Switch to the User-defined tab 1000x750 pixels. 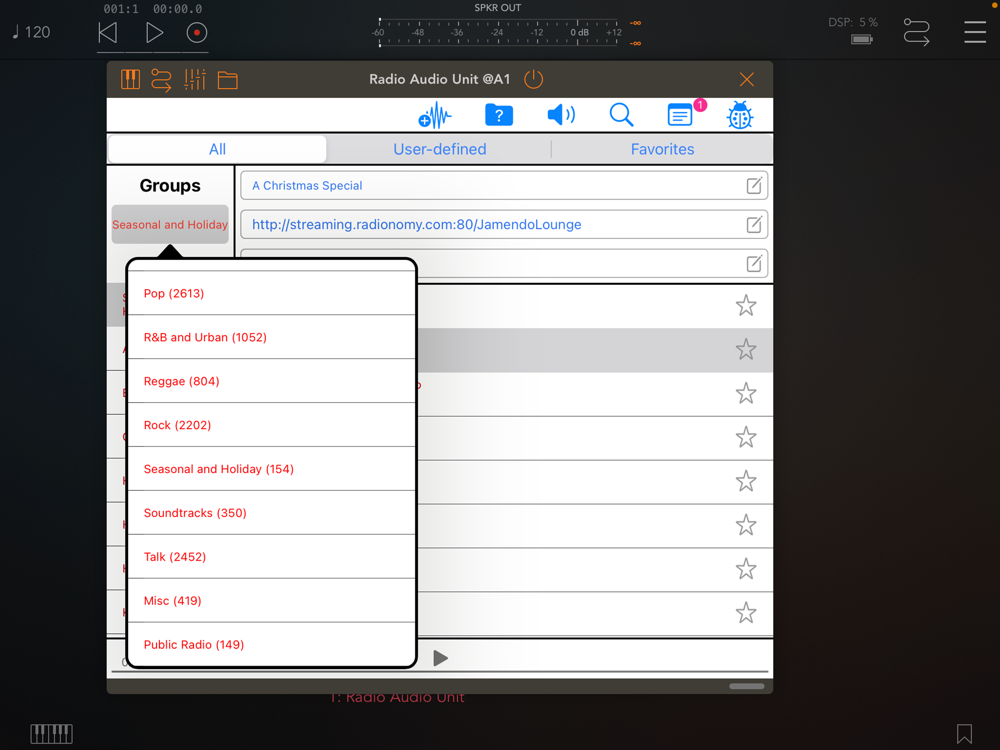439,149
